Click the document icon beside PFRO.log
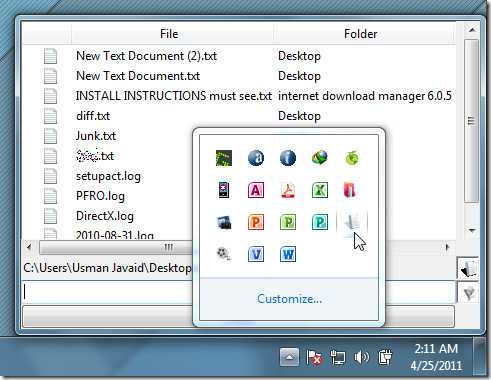This screenshot has height=380, width=491. click(x=50, y=196)
